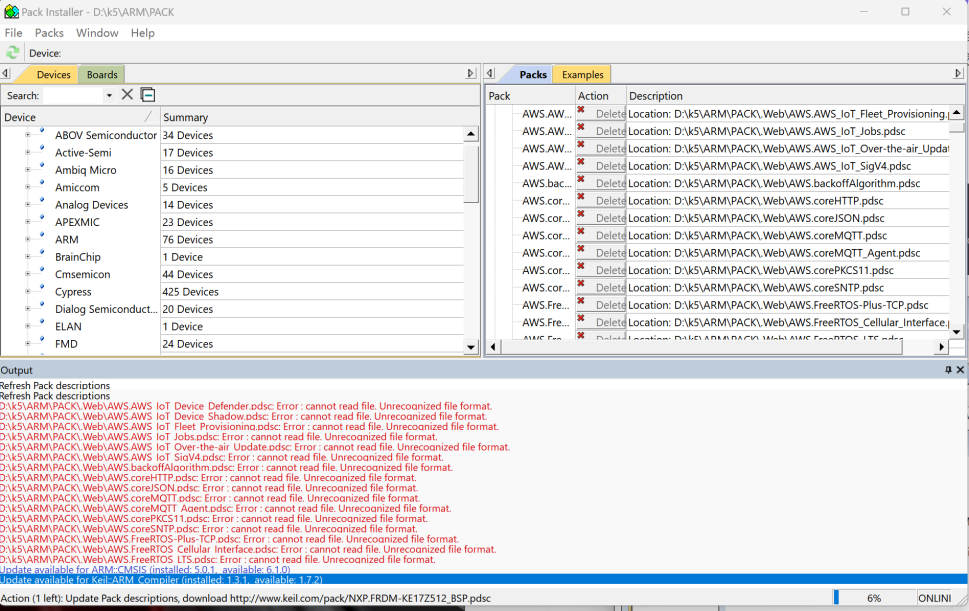The height and width of the screenshot is (611, 969).
Task: Select Dialog Semiconductor device row
Action: [106, 309]
